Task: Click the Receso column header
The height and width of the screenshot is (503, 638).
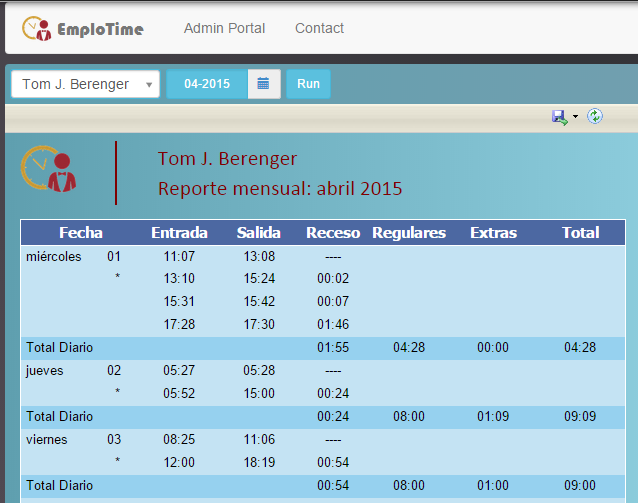Action: [333, 232]
